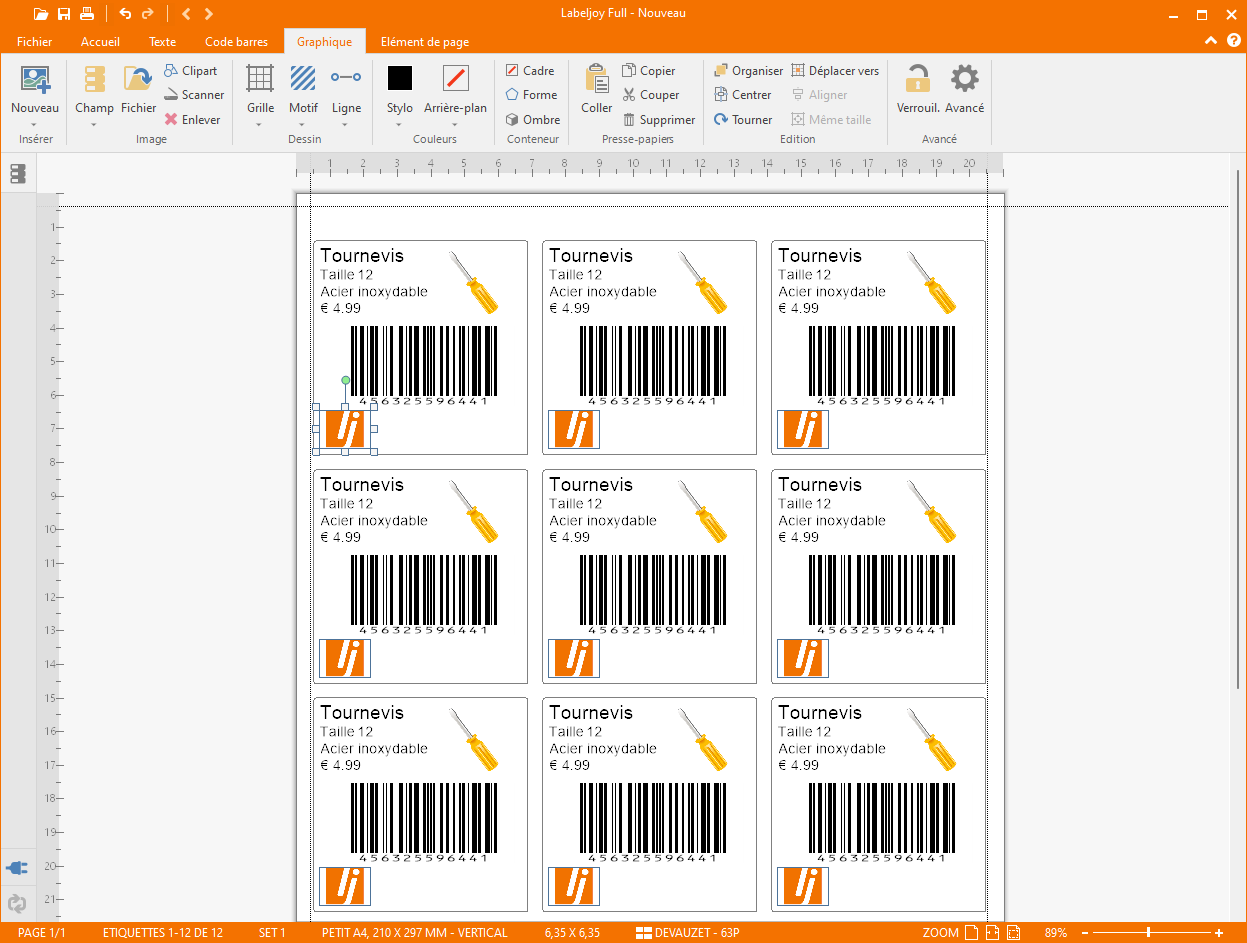1247x943 pixels.
Task: Apply Ombre shadow to the element
Action: tap(532, 119)
